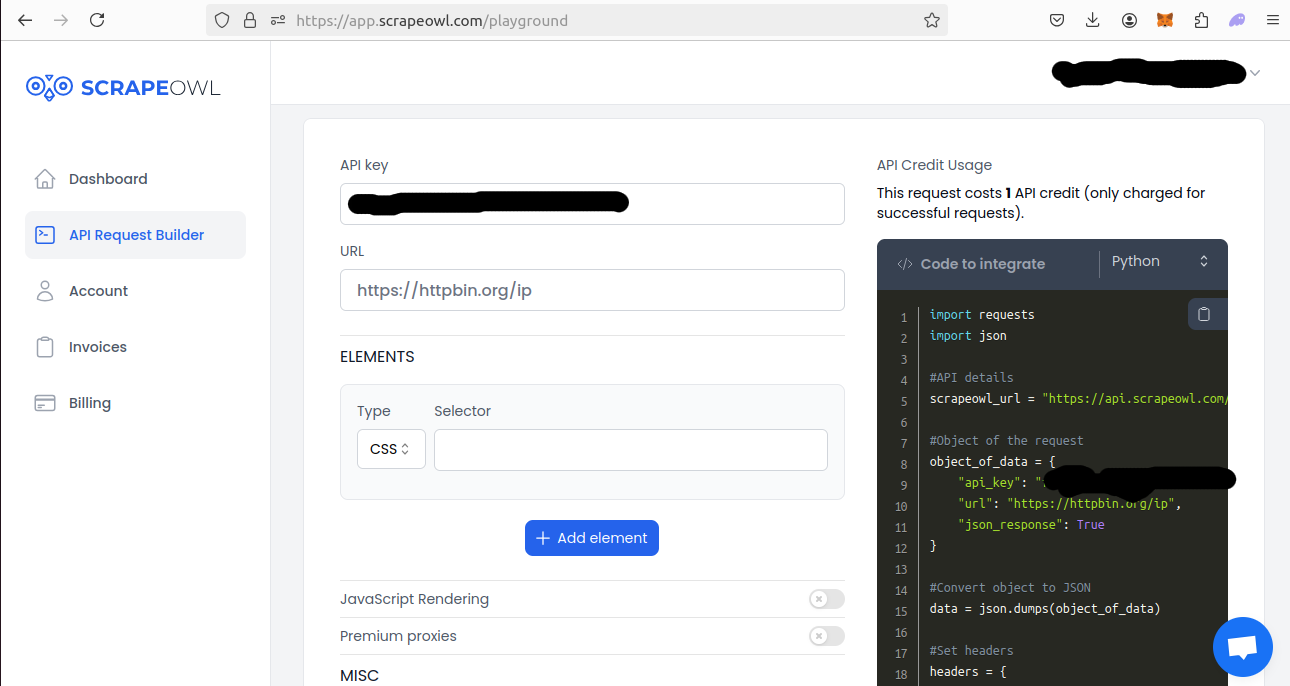
Task: Click the ScrapeOwl logo
Action: point(123,87)
